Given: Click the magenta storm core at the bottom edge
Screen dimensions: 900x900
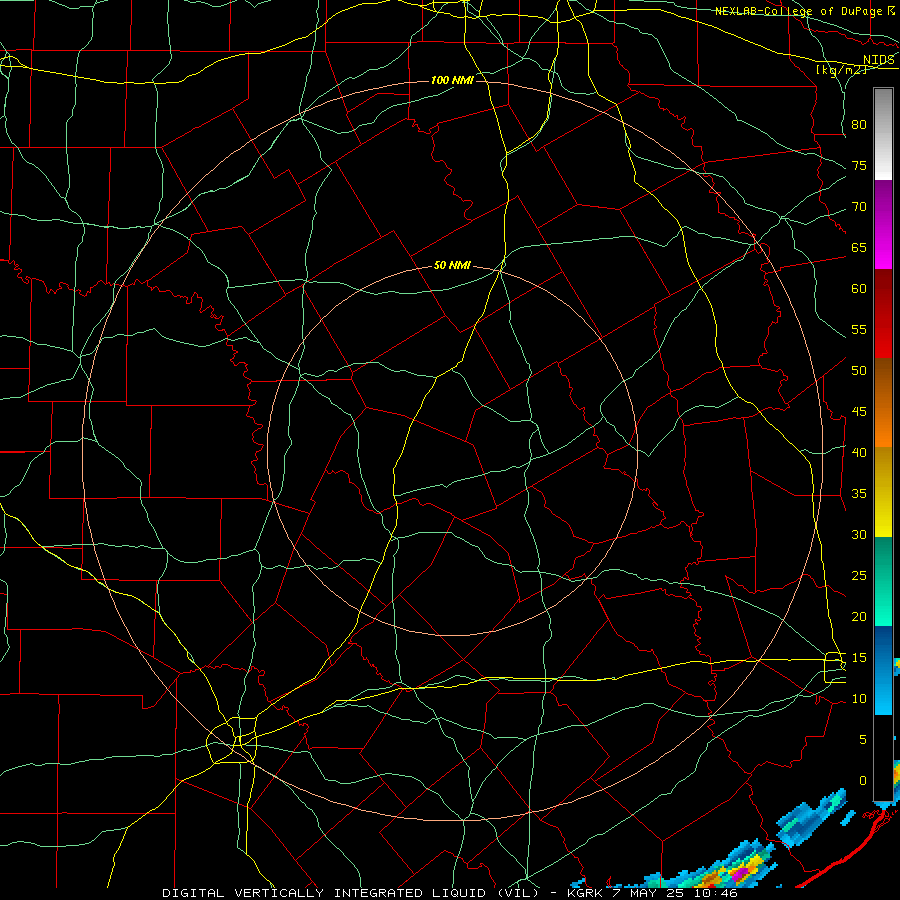Looking at the screenshot, I should tap(741, 873).
